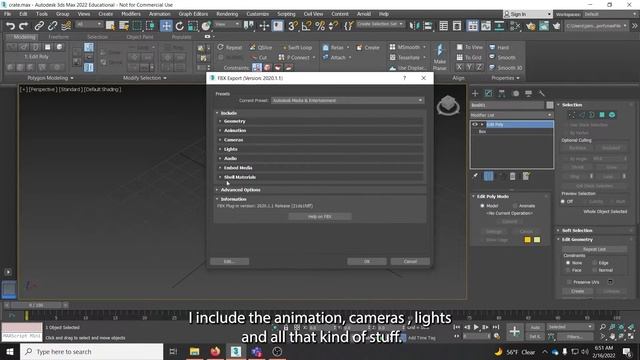Click the Pin Stack icon below modifier stack

[475, 176]
